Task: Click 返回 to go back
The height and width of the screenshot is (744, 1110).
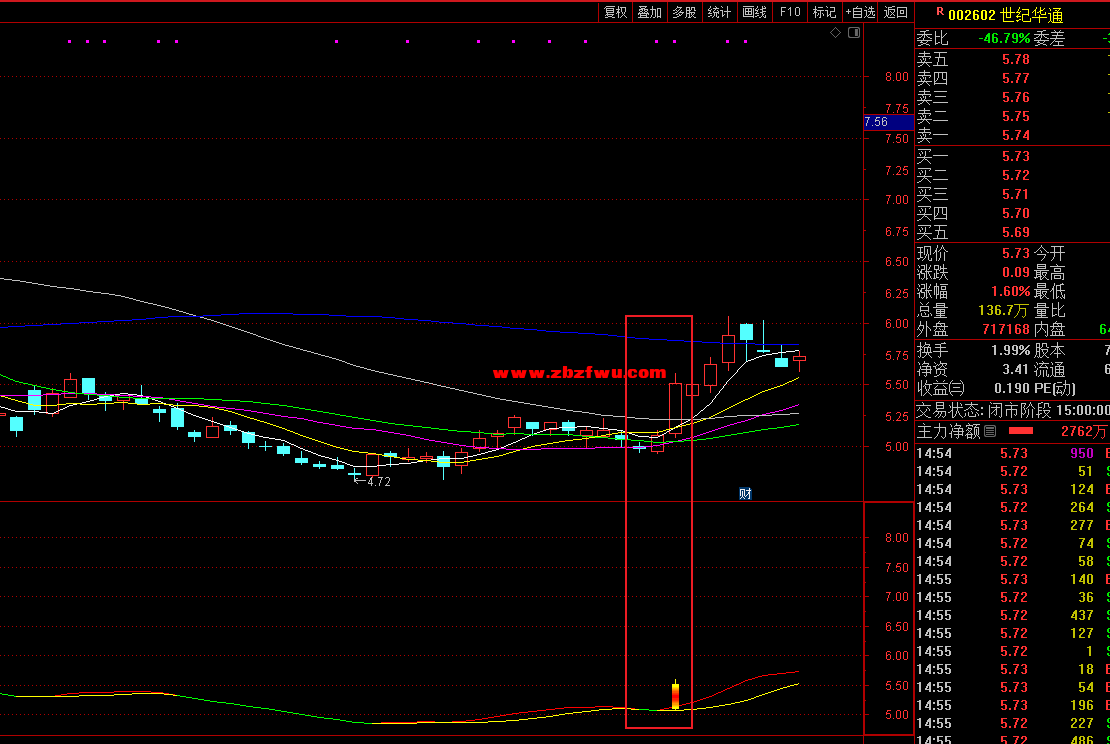Action: (x=896, y=12)
